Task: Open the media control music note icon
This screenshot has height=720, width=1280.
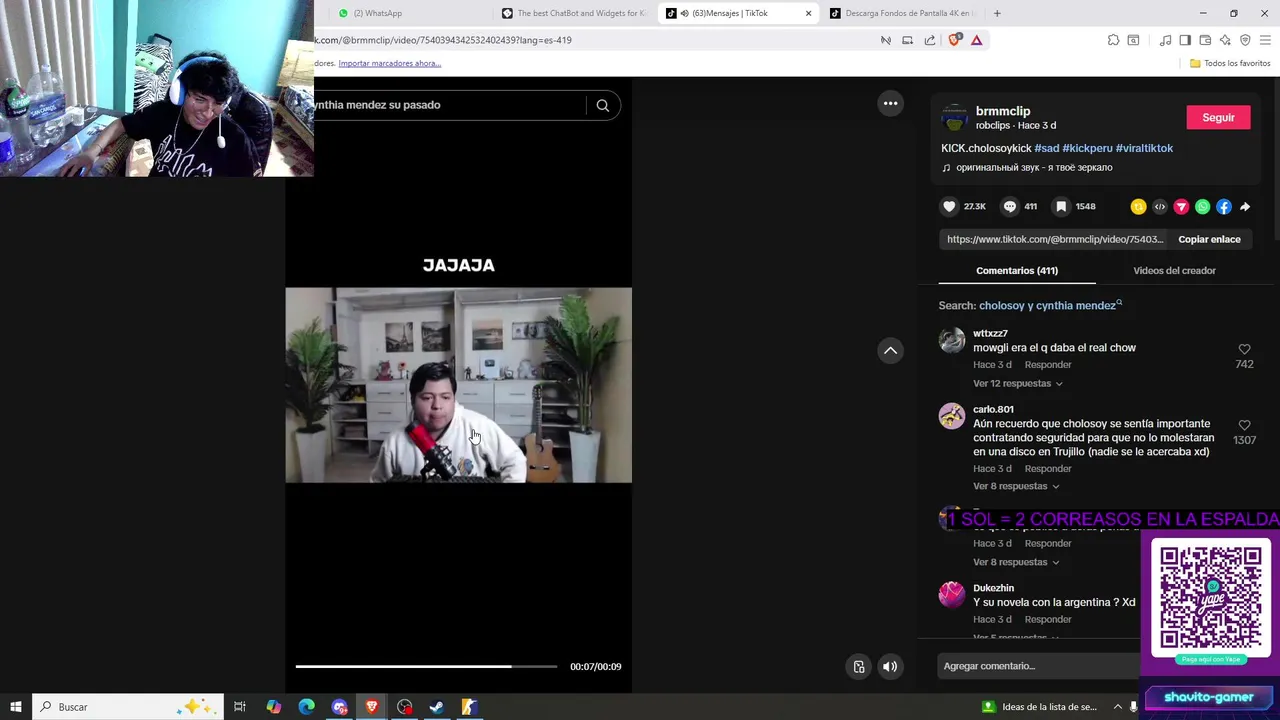Action: [1165, 40]
